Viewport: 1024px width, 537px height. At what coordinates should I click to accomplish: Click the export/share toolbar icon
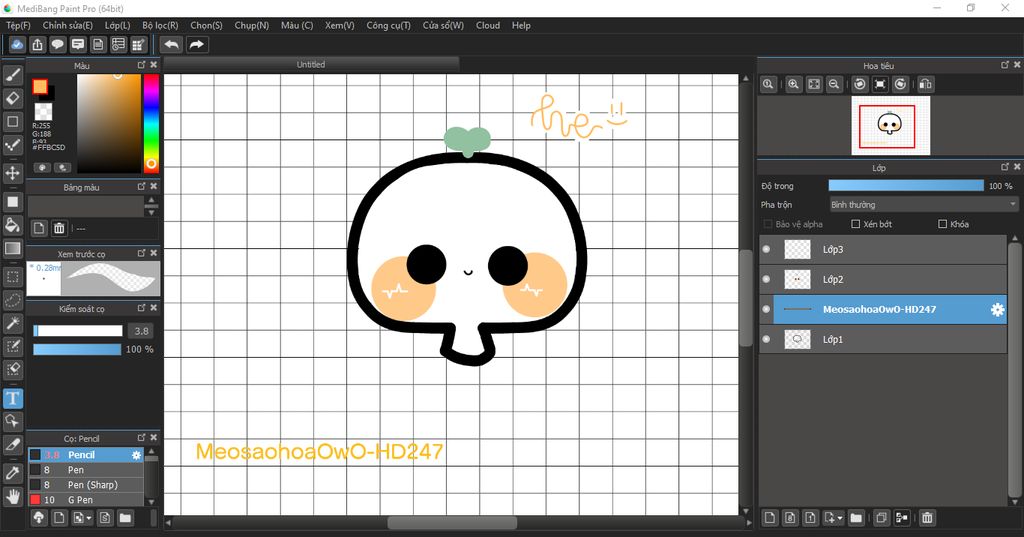tap(37, 44)
